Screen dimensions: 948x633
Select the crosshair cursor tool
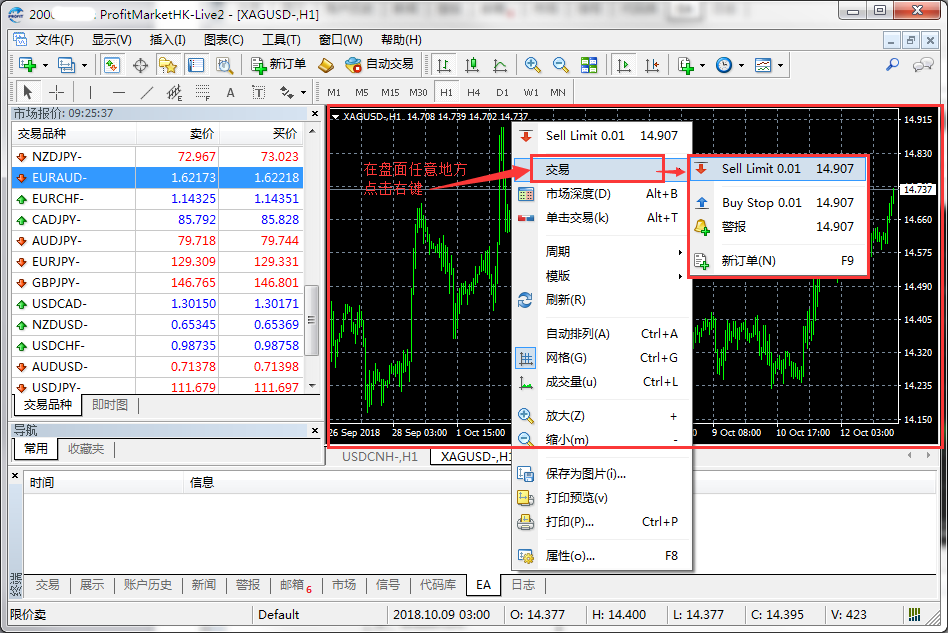(x=56, y=92)
